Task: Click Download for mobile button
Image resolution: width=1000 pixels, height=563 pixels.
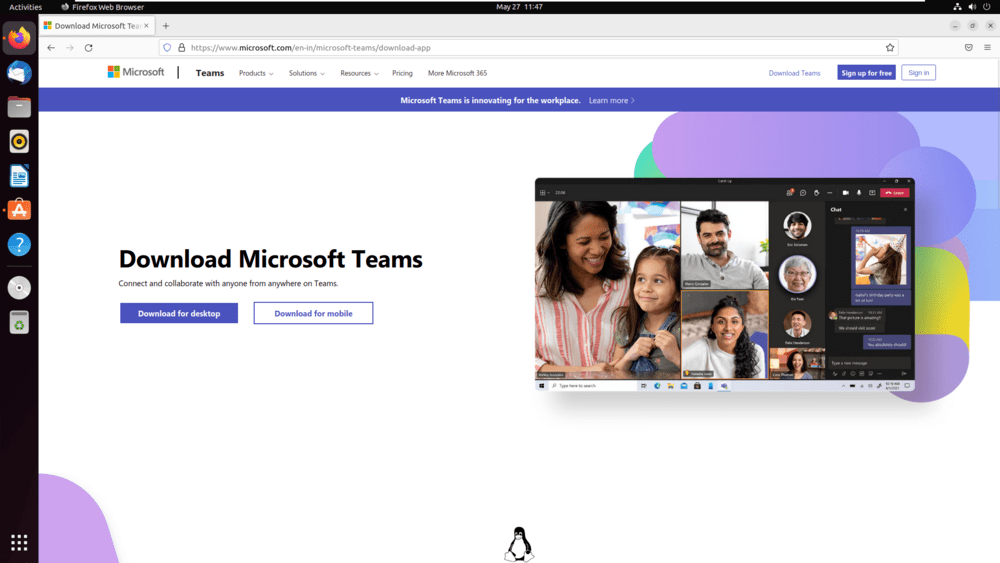Action: (x=313, y=313)
